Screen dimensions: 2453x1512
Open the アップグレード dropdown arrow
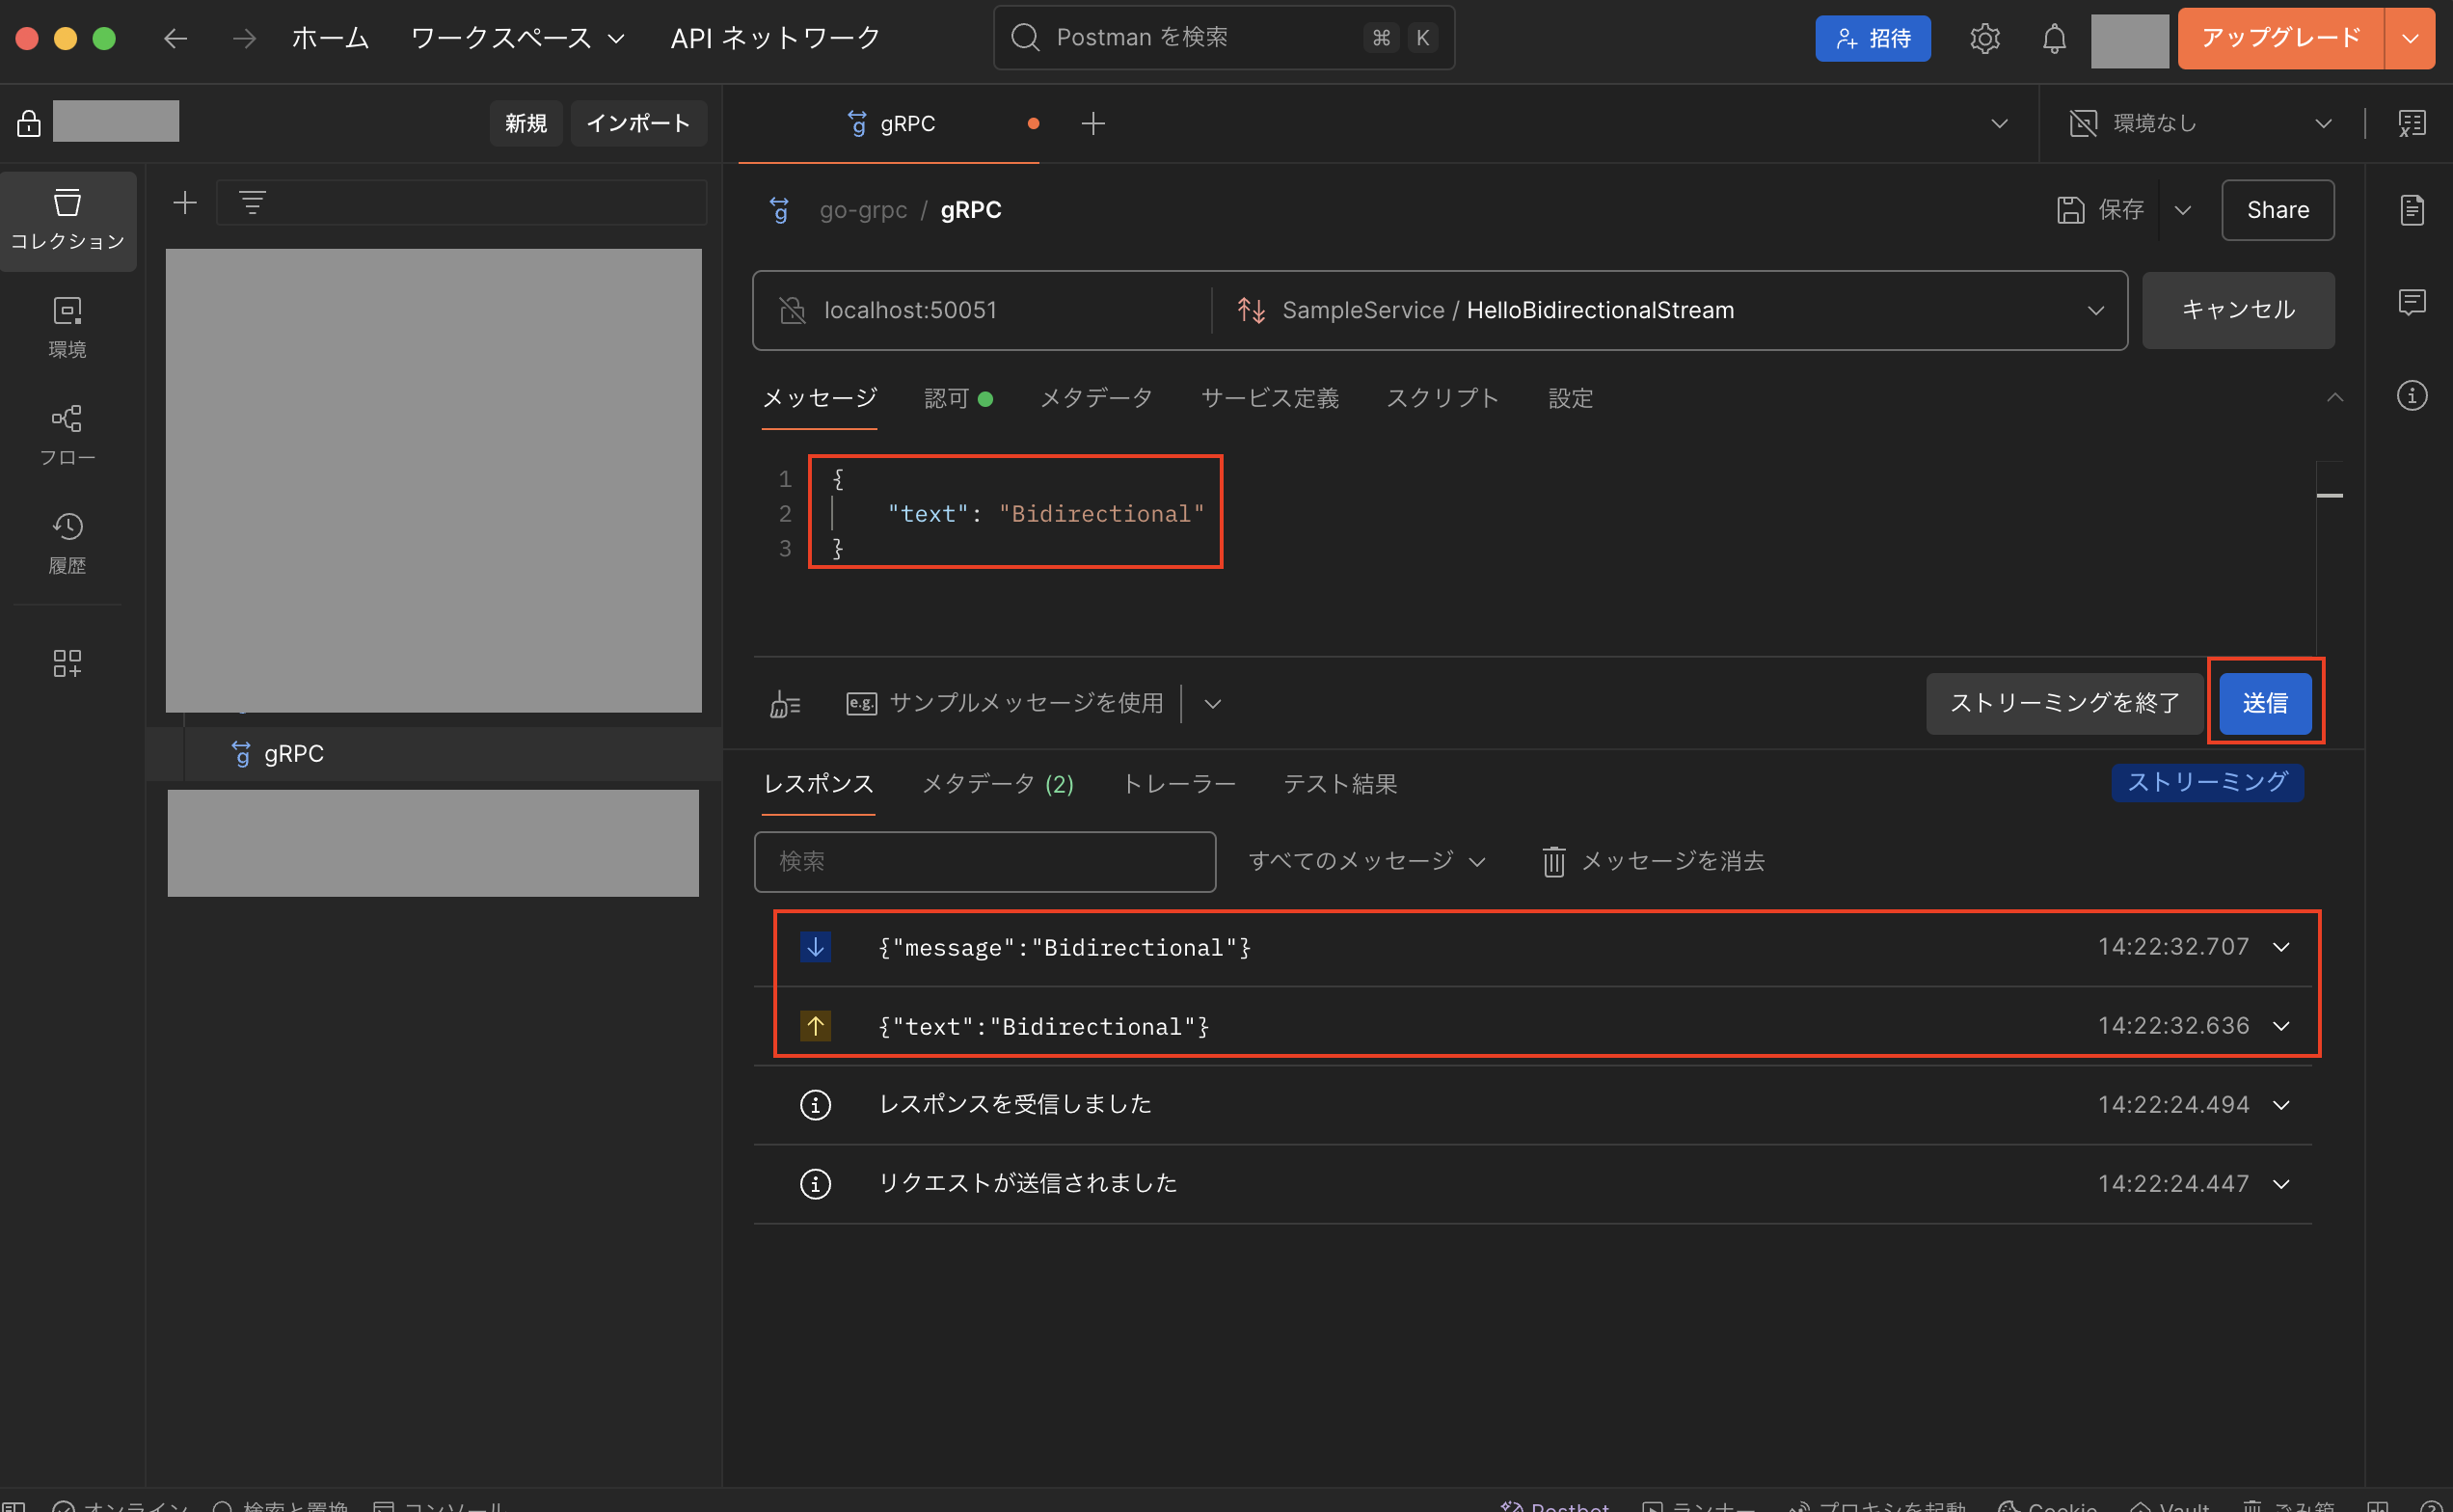click(x=2410, y=38)
